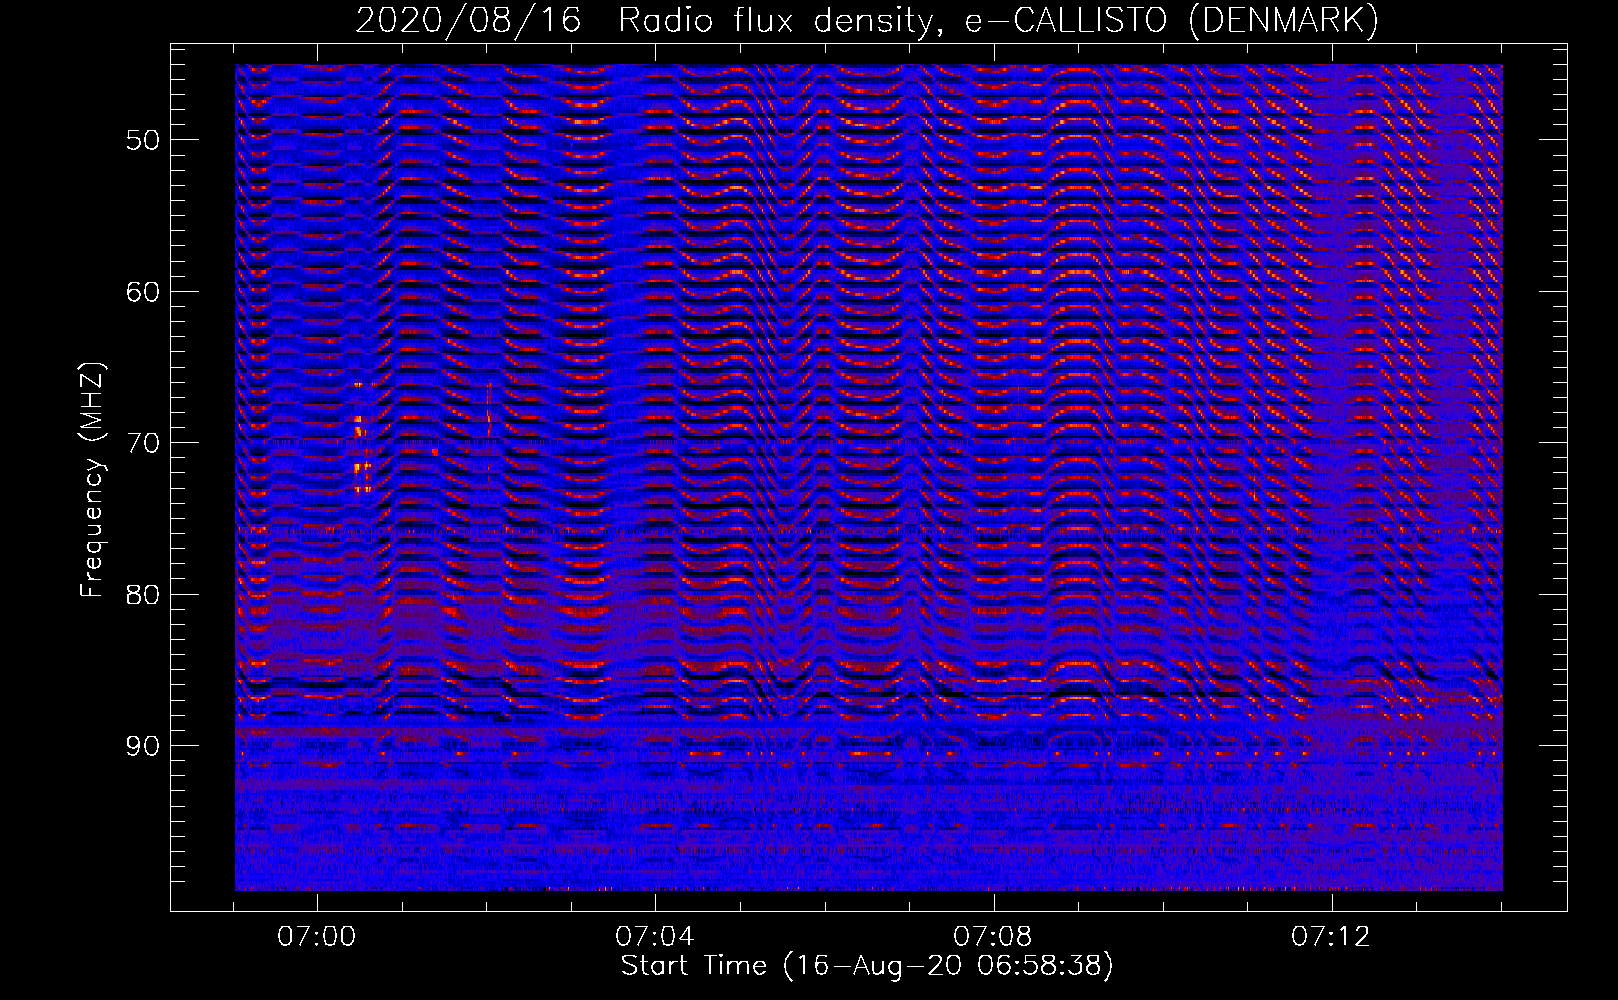Click the 80 frequency tick label
This screenshot has height=1000, width=1618.
142,594
